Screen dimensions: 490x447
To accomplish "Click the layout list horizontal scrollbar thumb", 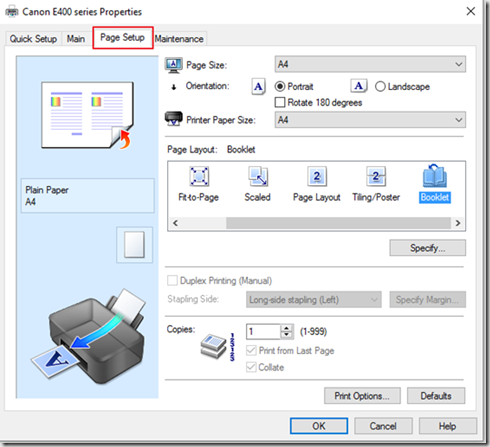I will tap(338, 223).
